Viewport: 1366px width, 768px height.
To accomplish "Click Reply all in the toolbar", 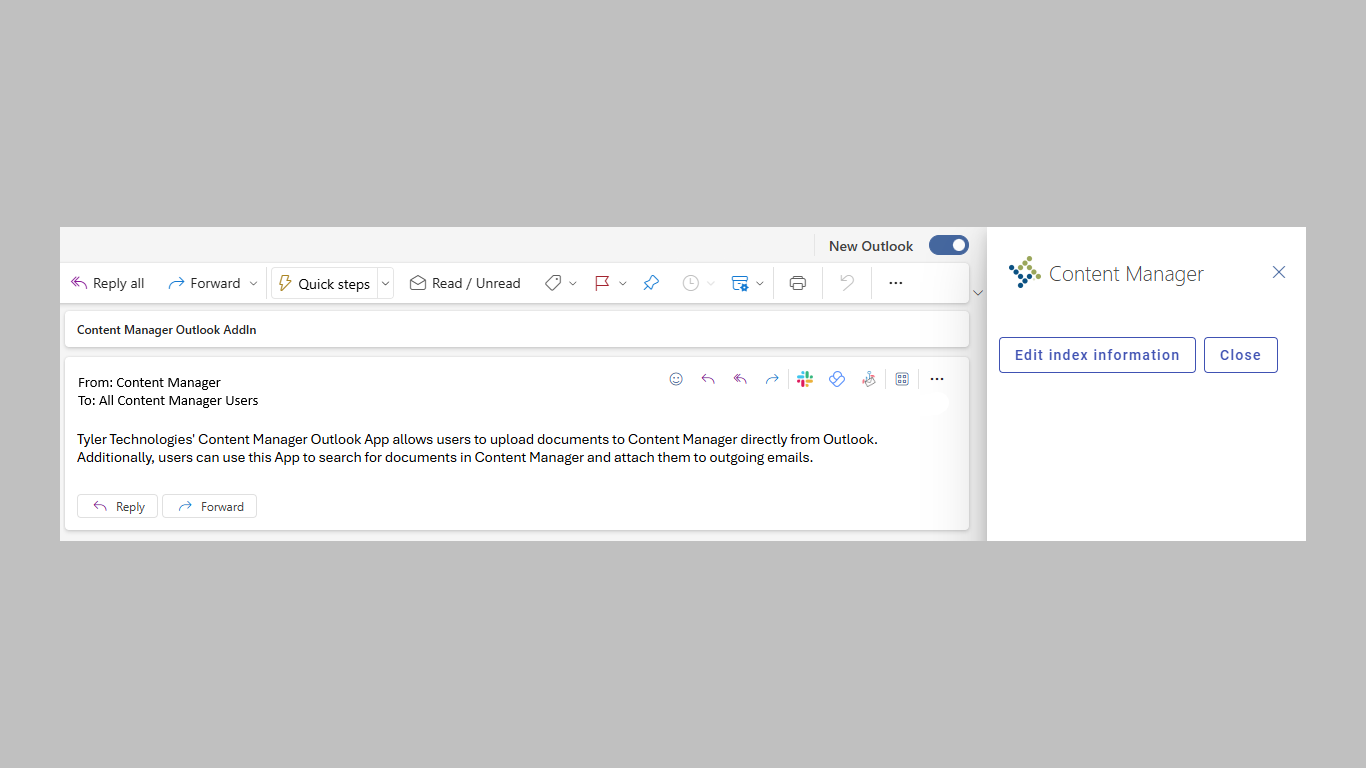I will click(107, 283).
